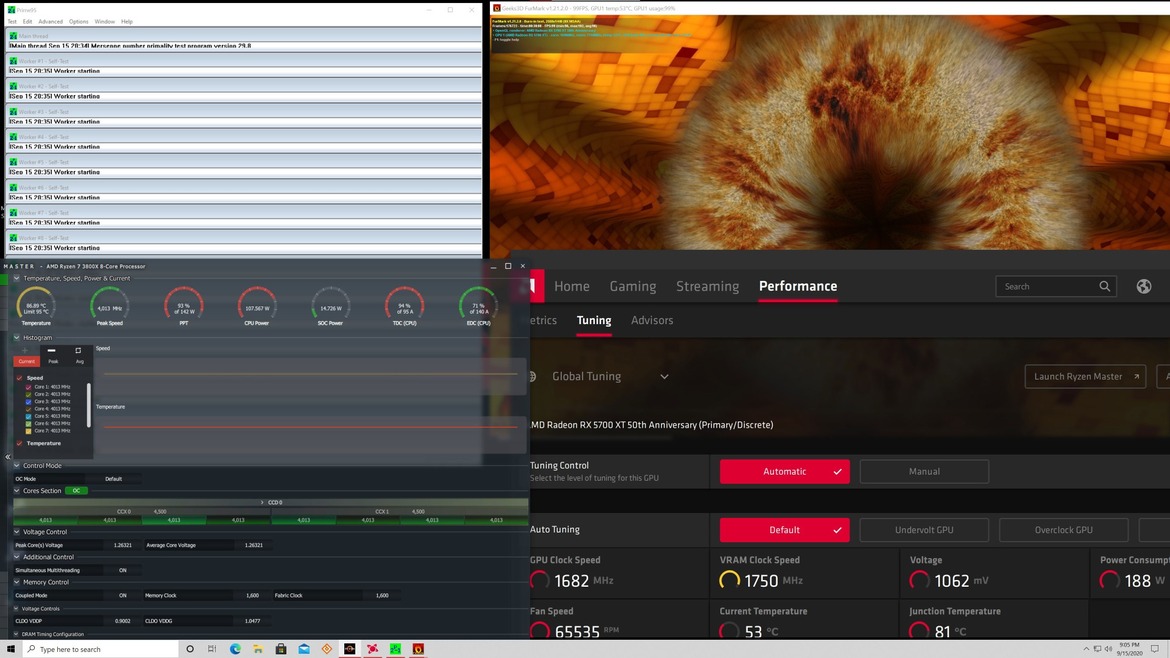1170x658 pixels.
Task: Select Manual tuning control
Action: (x=924, y=471)
